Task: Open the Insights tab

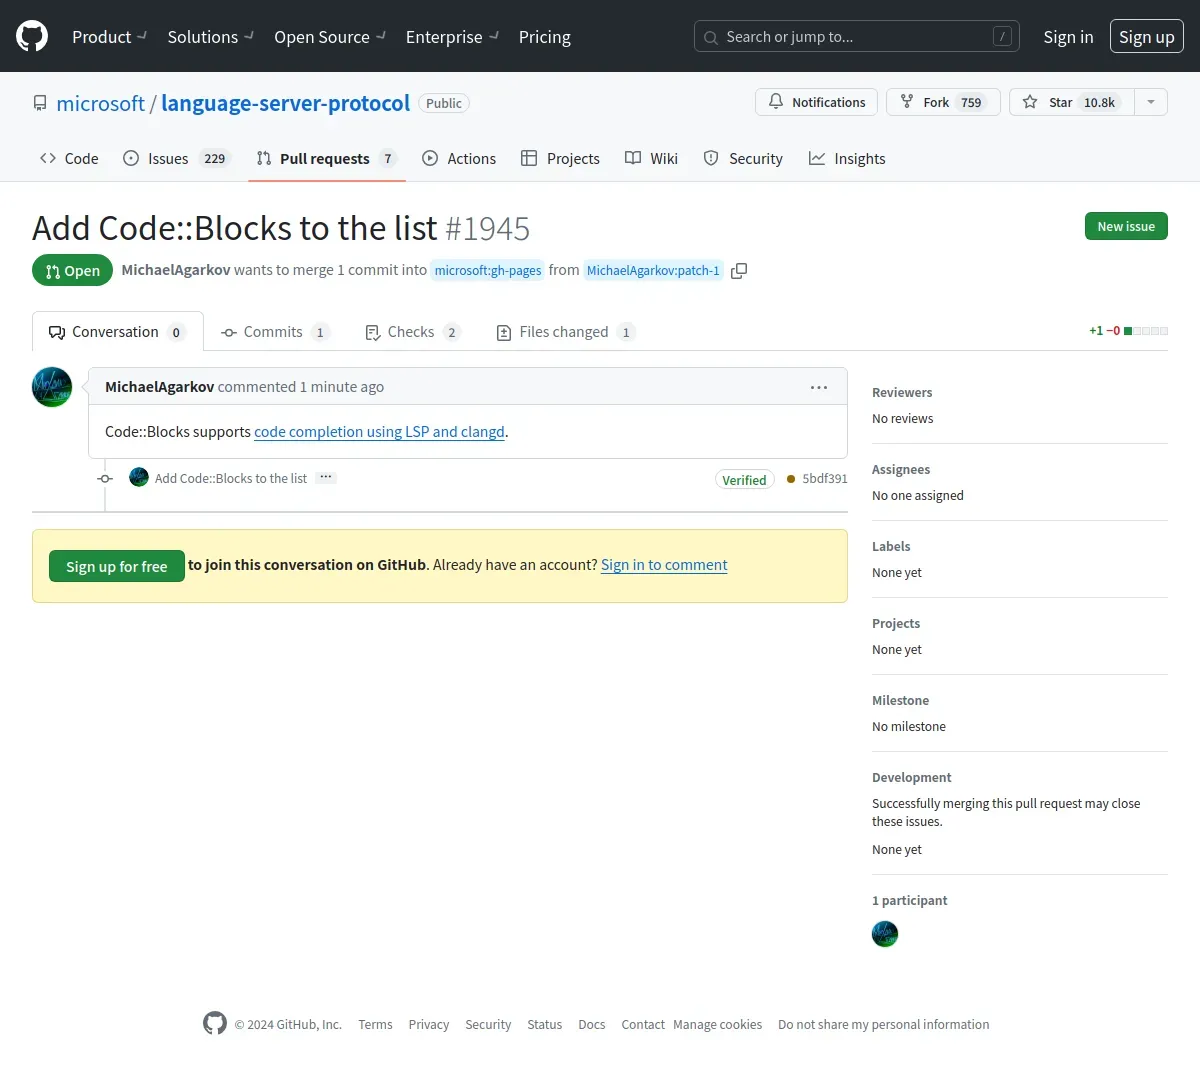Action: click(x=847, y=158)
